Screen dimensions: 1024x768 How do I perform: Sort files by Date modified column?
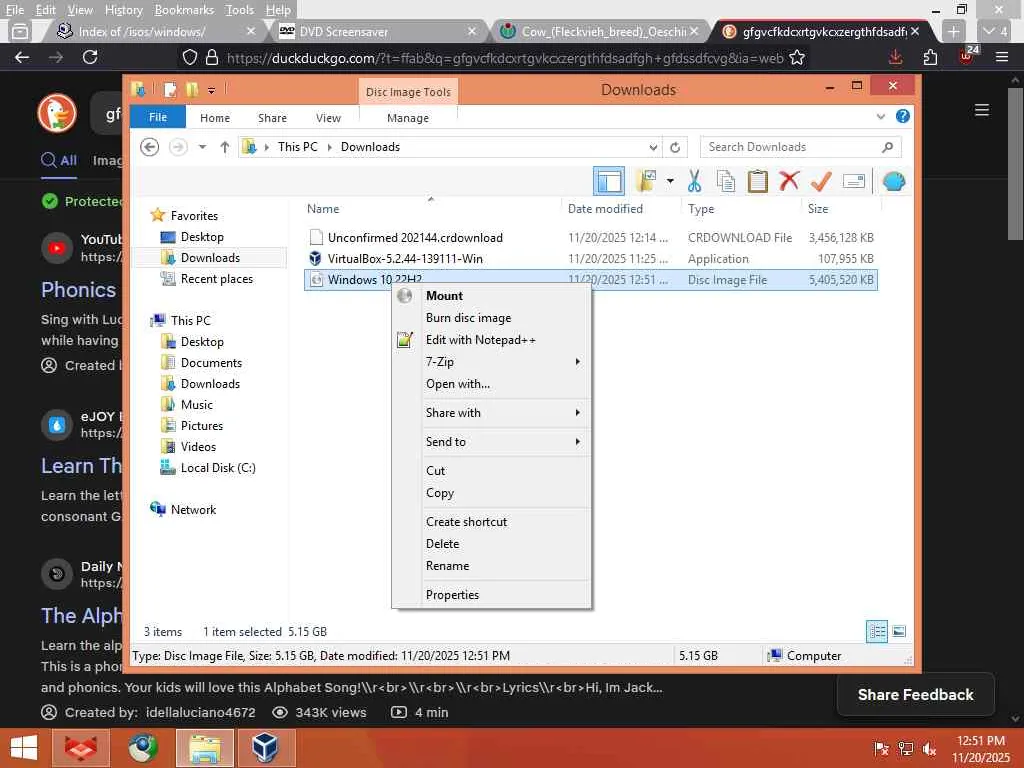[x=605, y=209]
